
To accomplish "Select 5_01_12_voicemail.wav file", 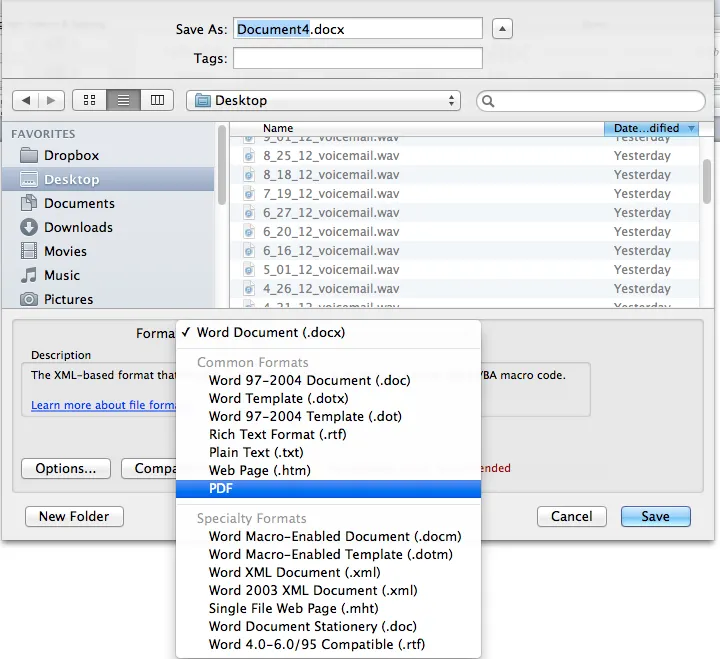I will 465,270.
